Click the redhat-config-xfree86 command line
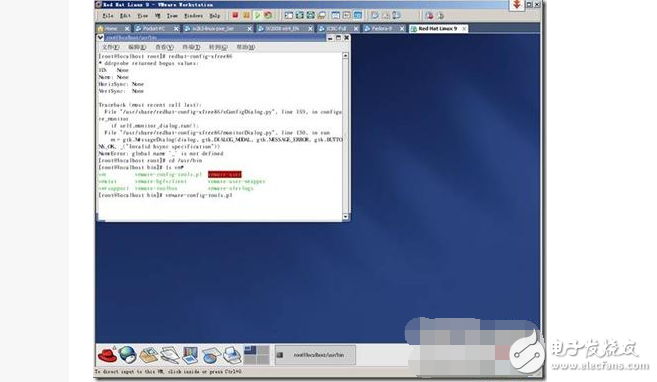This screenshot has height=382, width=657. click(x=165, y=56)
